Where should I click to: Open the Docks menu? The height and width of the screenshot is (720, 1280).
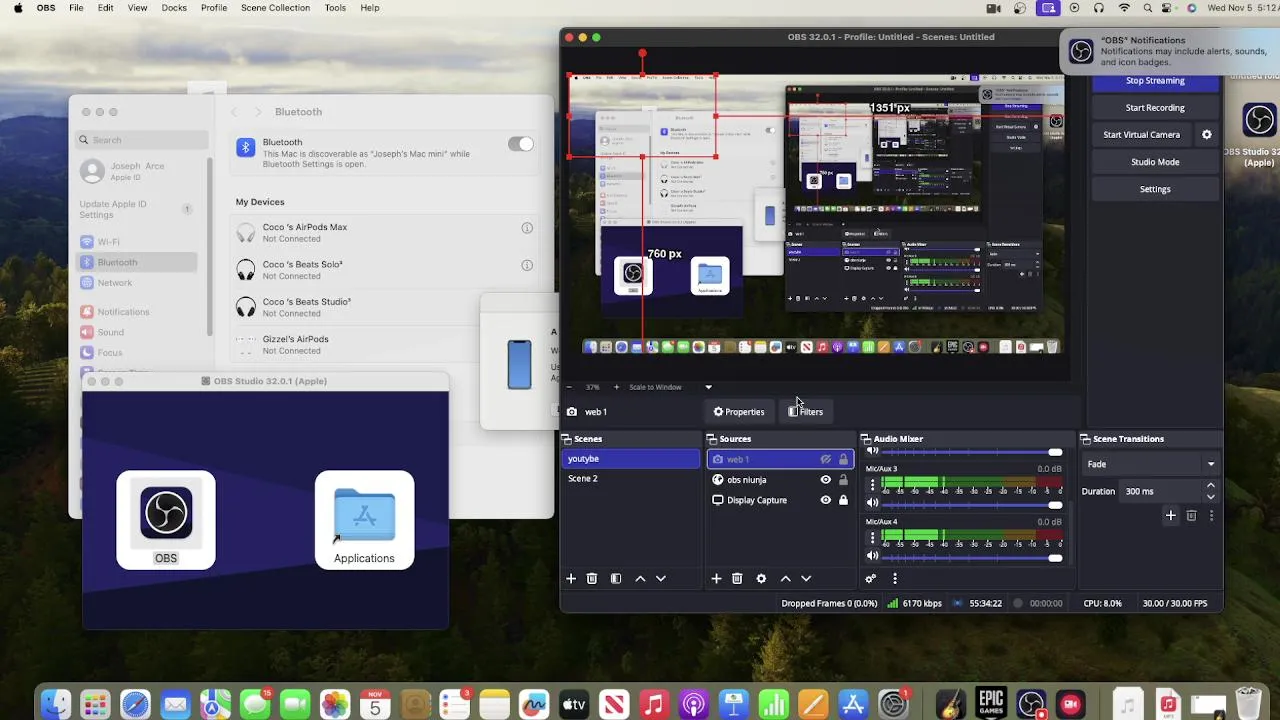click(174, 8)
